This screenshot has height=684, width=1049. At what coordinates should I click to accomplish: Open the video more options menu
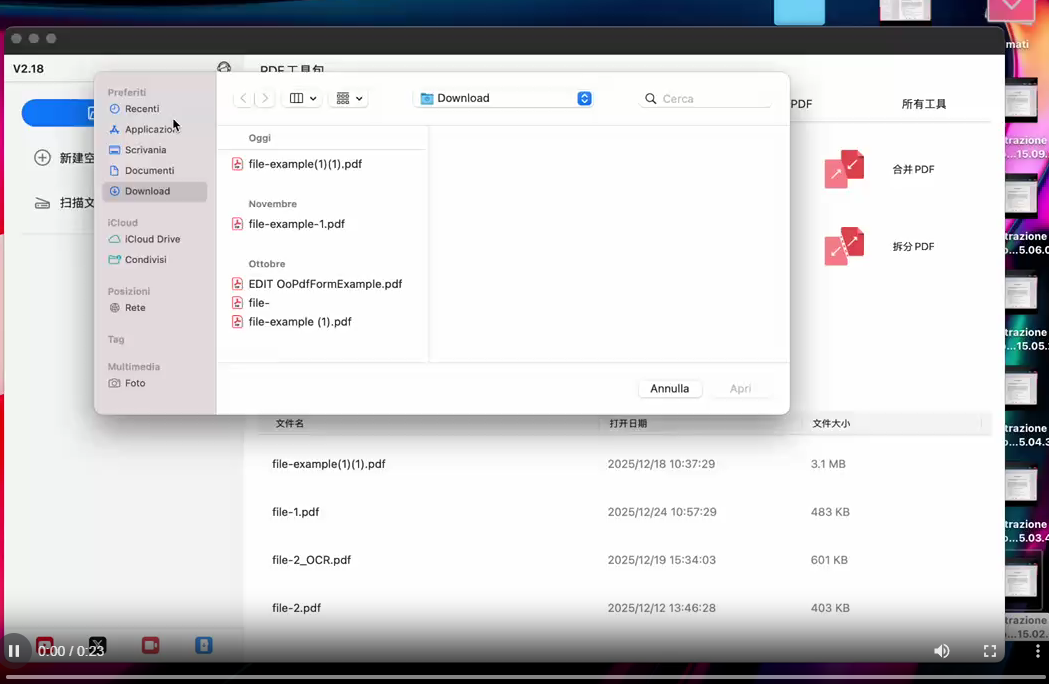(1038, 651)
